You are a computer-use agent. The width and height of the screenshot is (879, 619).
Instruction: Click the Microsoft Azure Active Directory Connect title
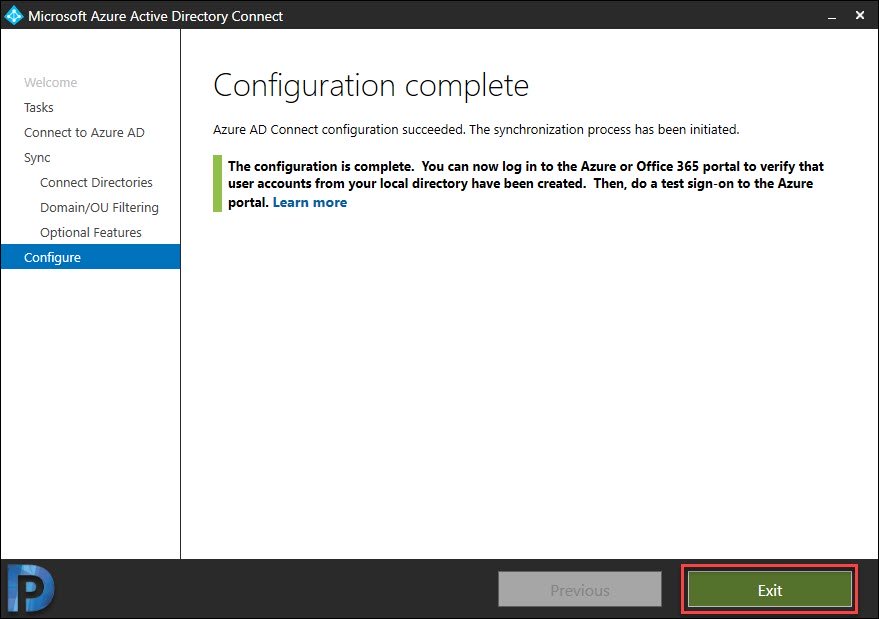155,16
